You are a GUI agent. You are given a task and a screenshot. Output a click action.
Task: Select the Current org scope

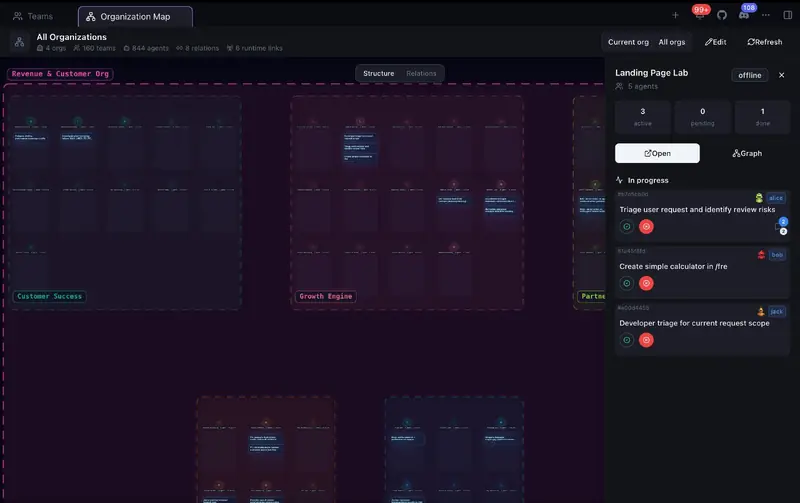coord(628,42)
